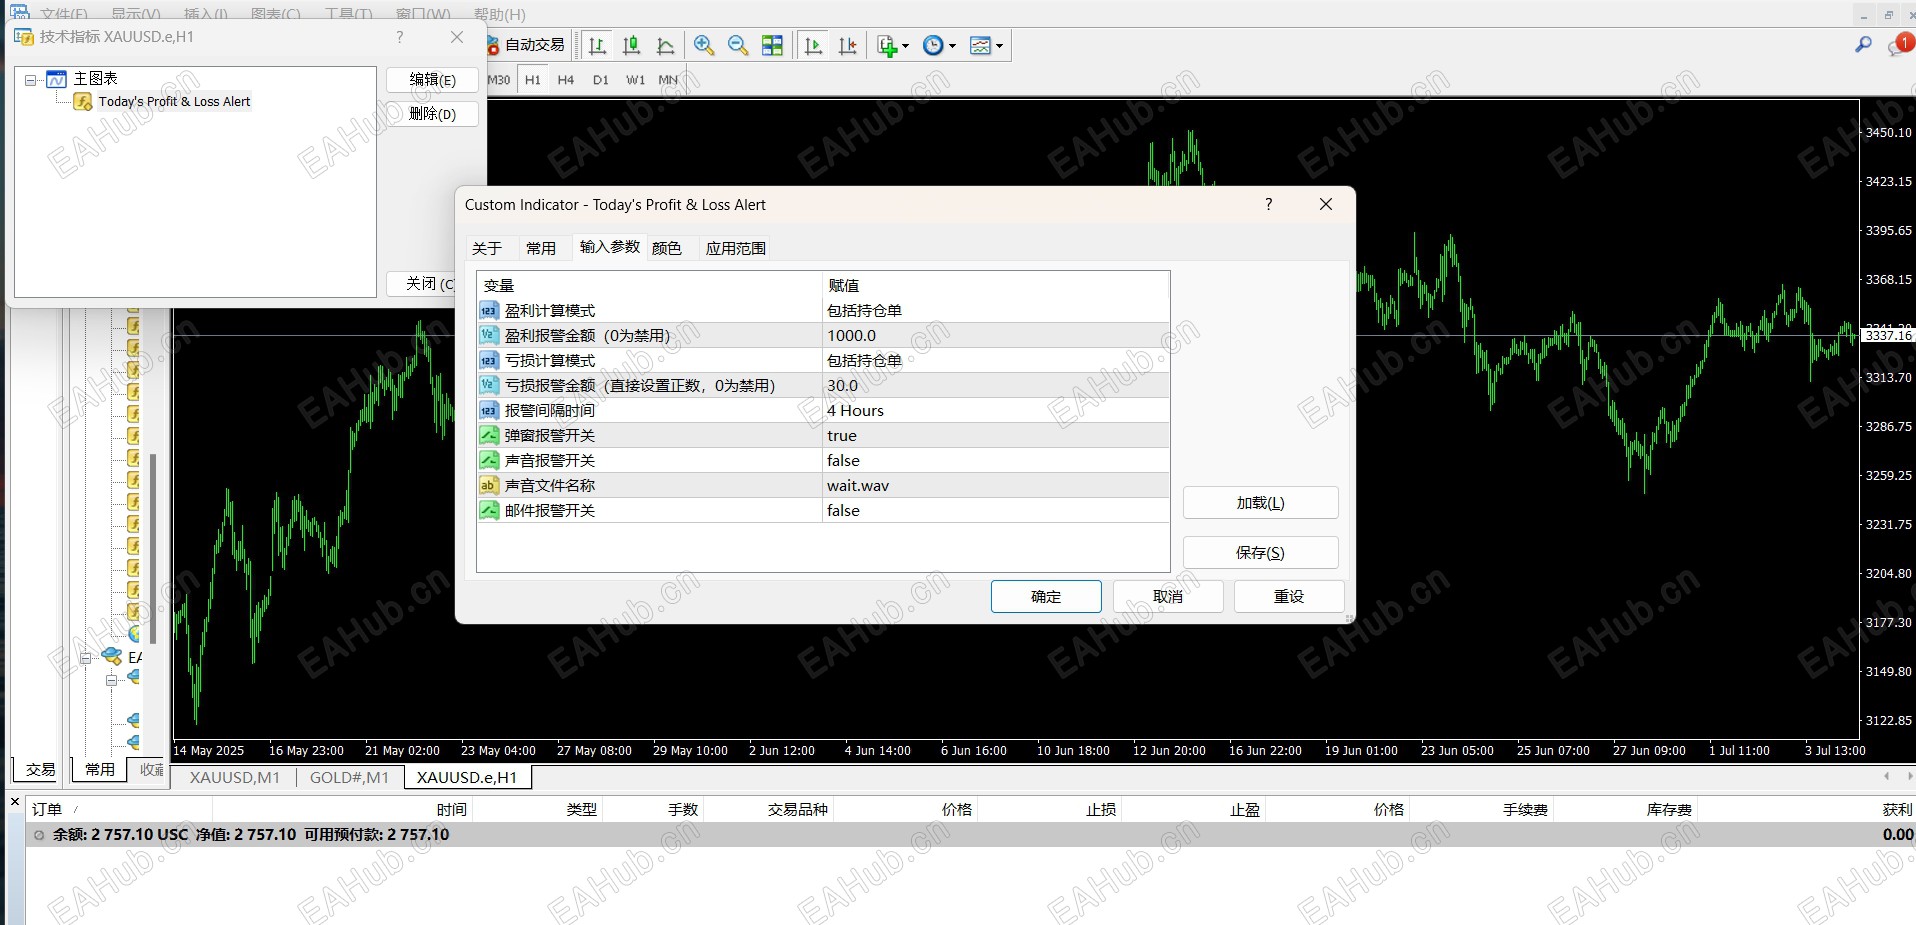Switch to the 应用范围 tab
Screen dimensions: 1916x925
(x=736, y=248)
